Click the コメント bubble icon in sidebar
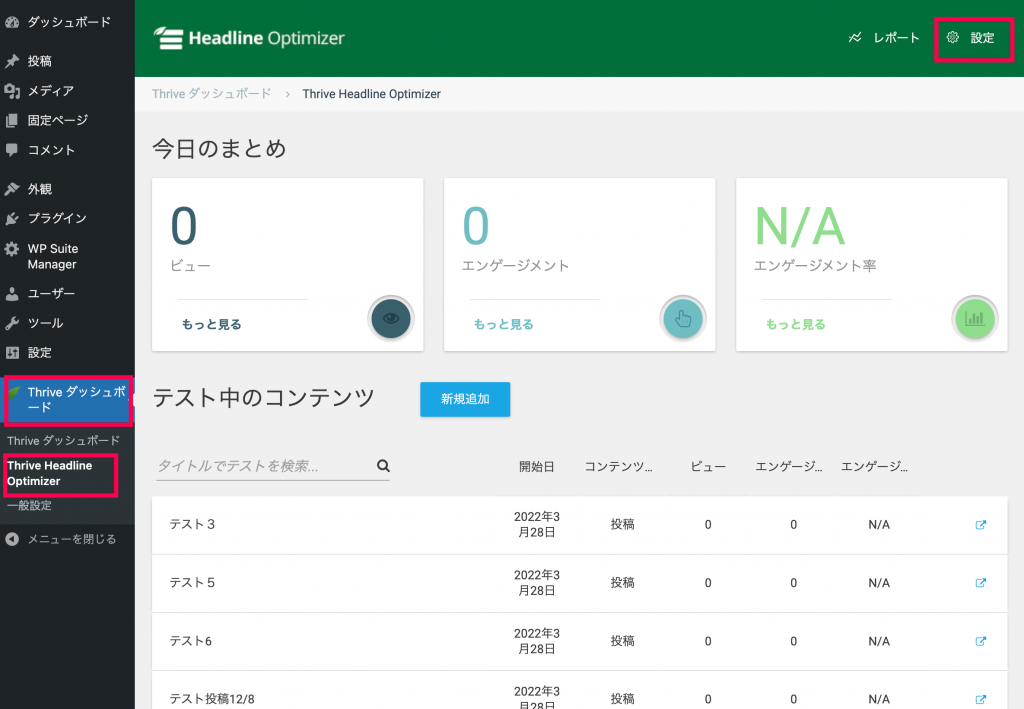The width and height of the screenshot is (1024, 709). [x=12, y=150]
